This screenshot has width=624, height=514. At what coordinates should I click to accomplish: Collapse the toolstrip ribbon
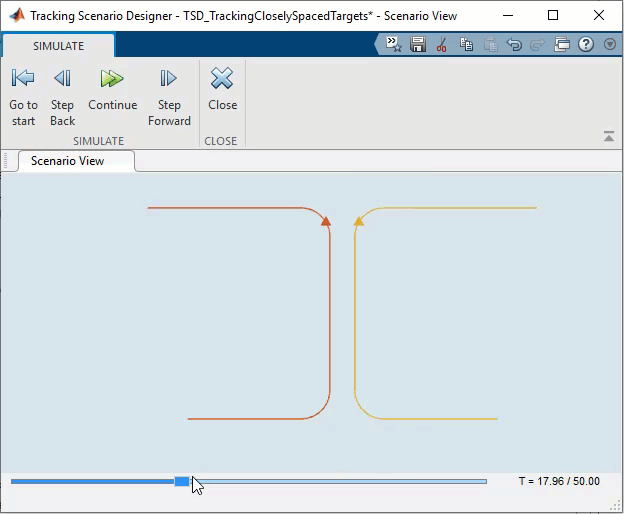click(608, 136)
